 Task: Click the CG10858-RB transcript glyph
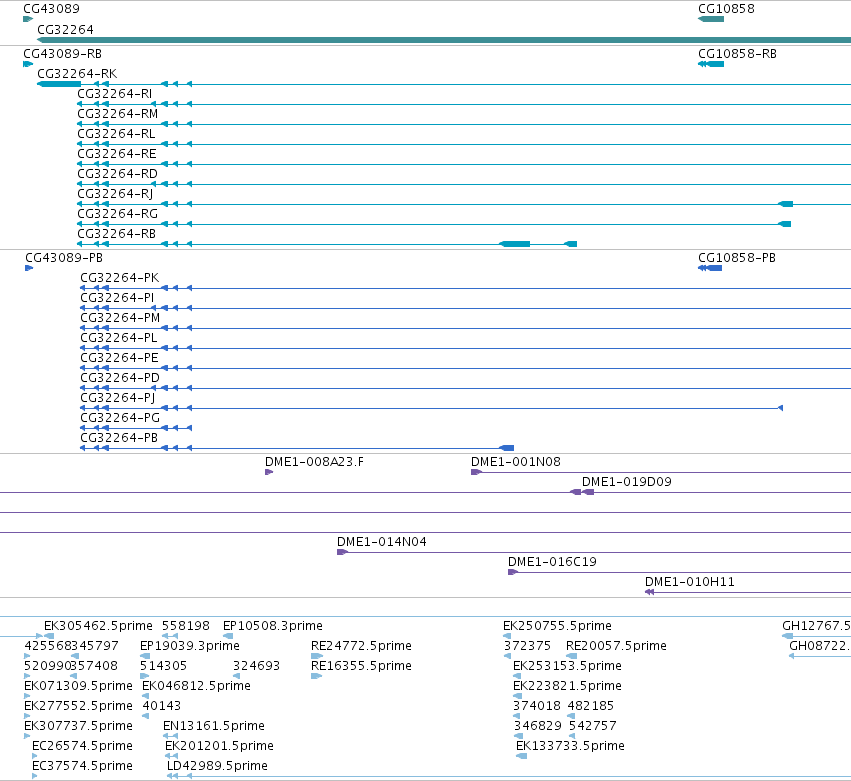(711, 64)
